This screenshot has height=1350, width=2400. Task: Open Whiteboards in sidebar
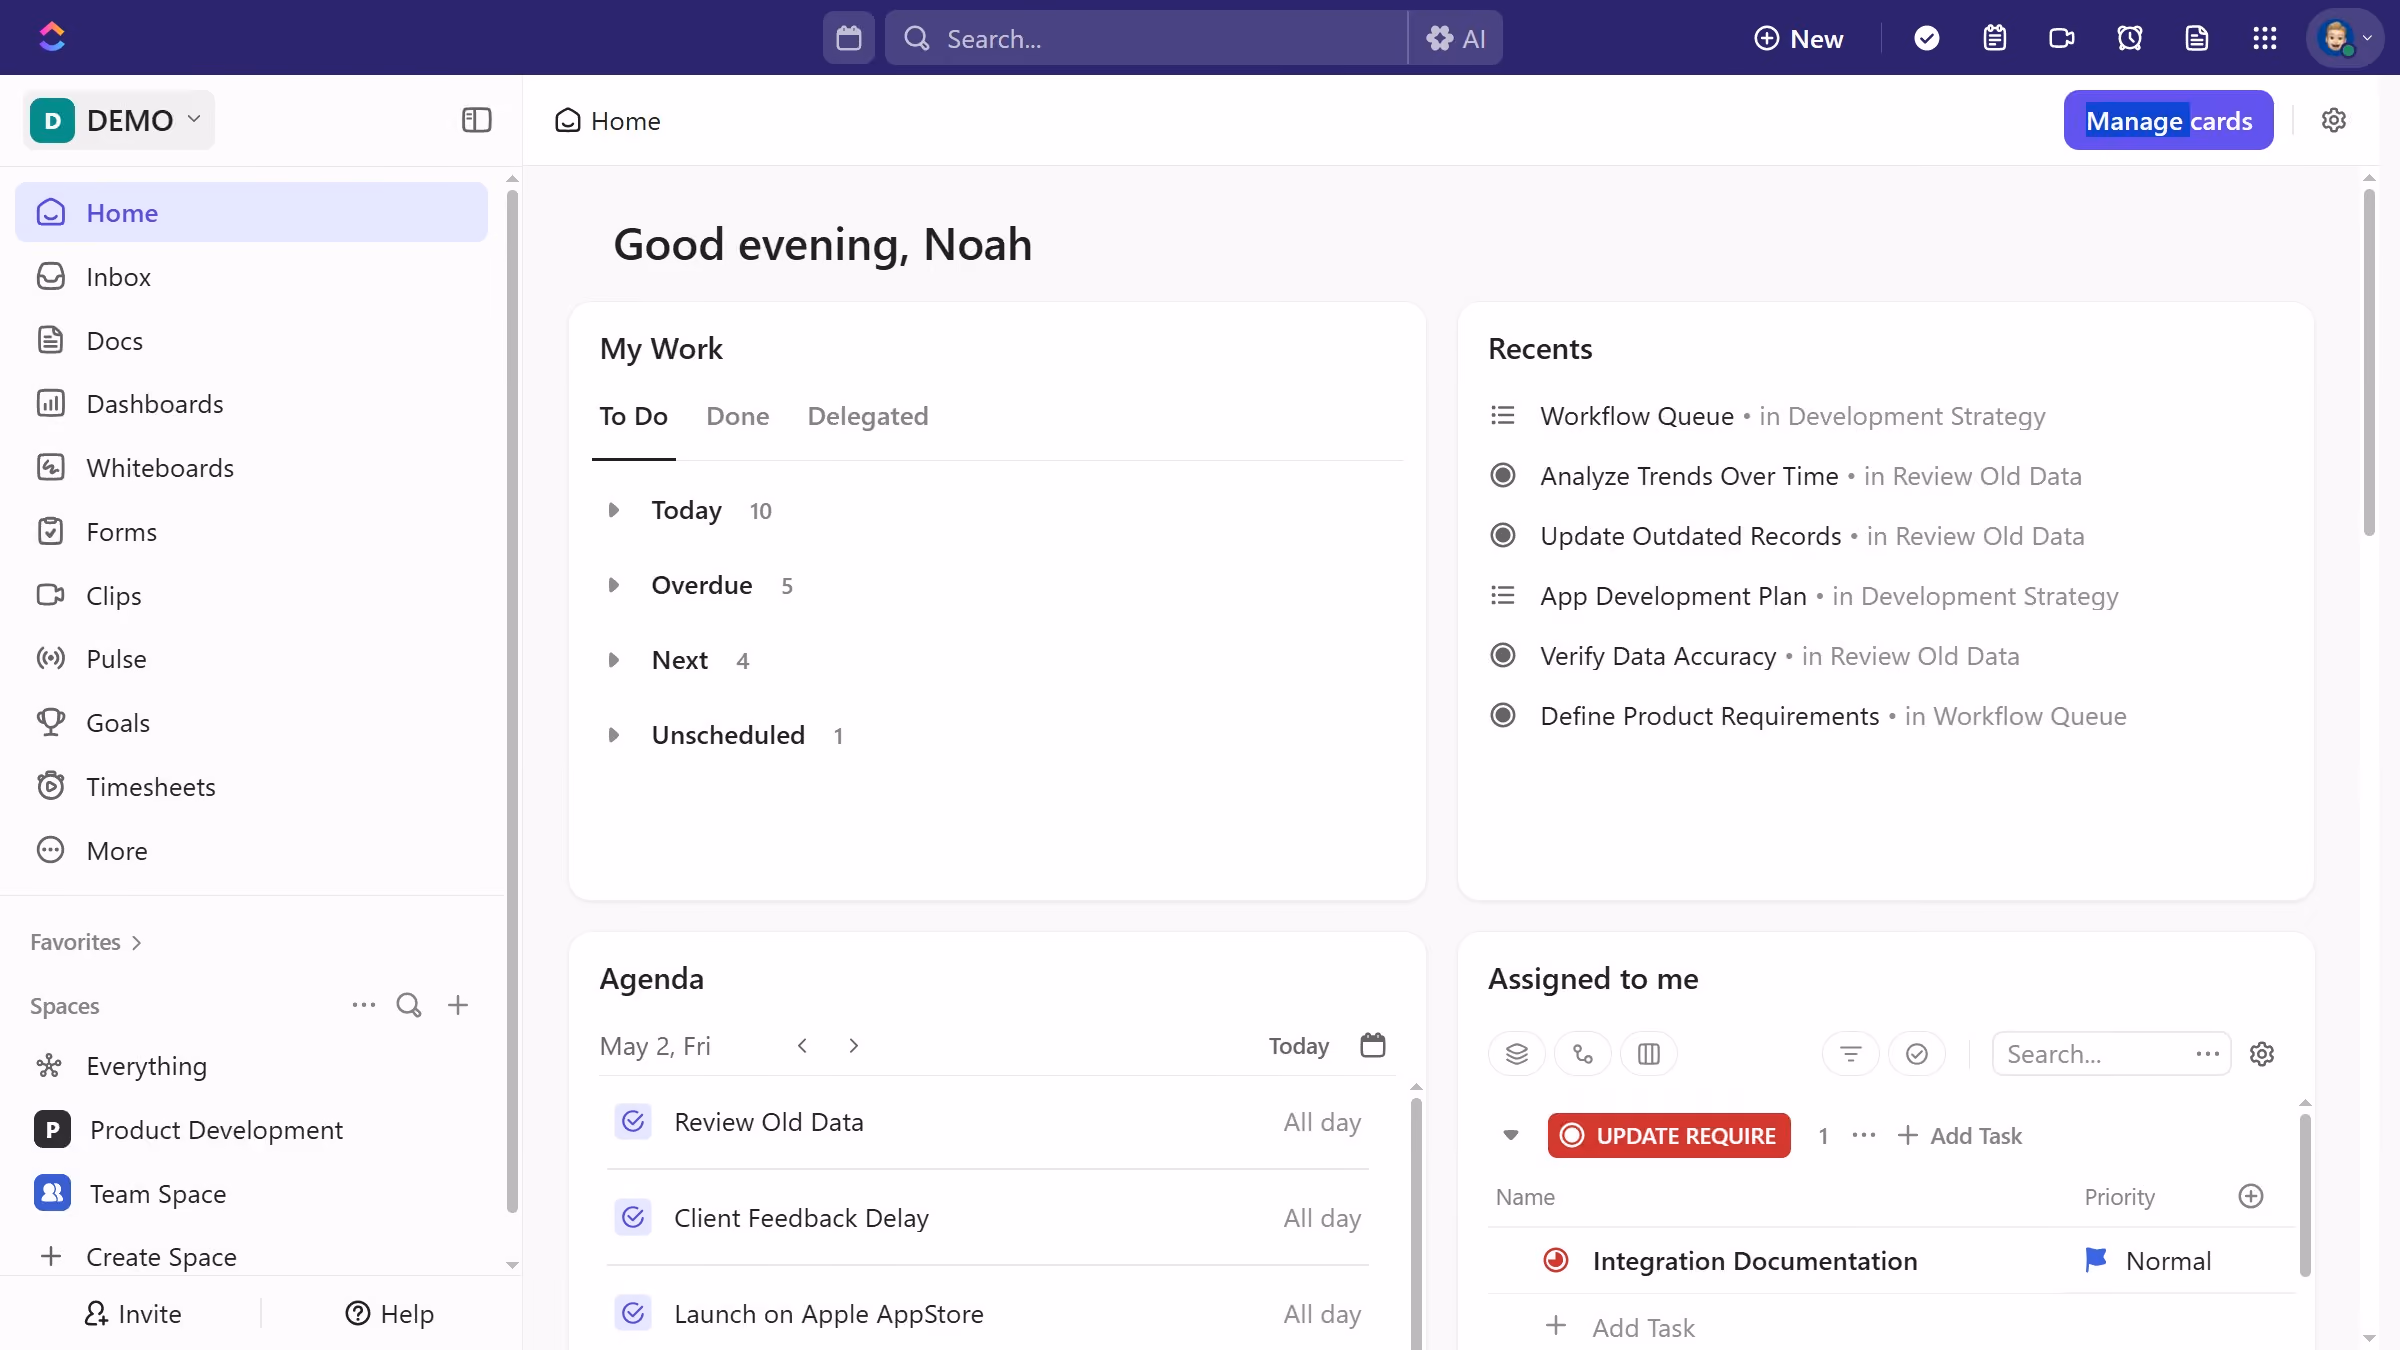pyautogui.click(x=251, y=467)
